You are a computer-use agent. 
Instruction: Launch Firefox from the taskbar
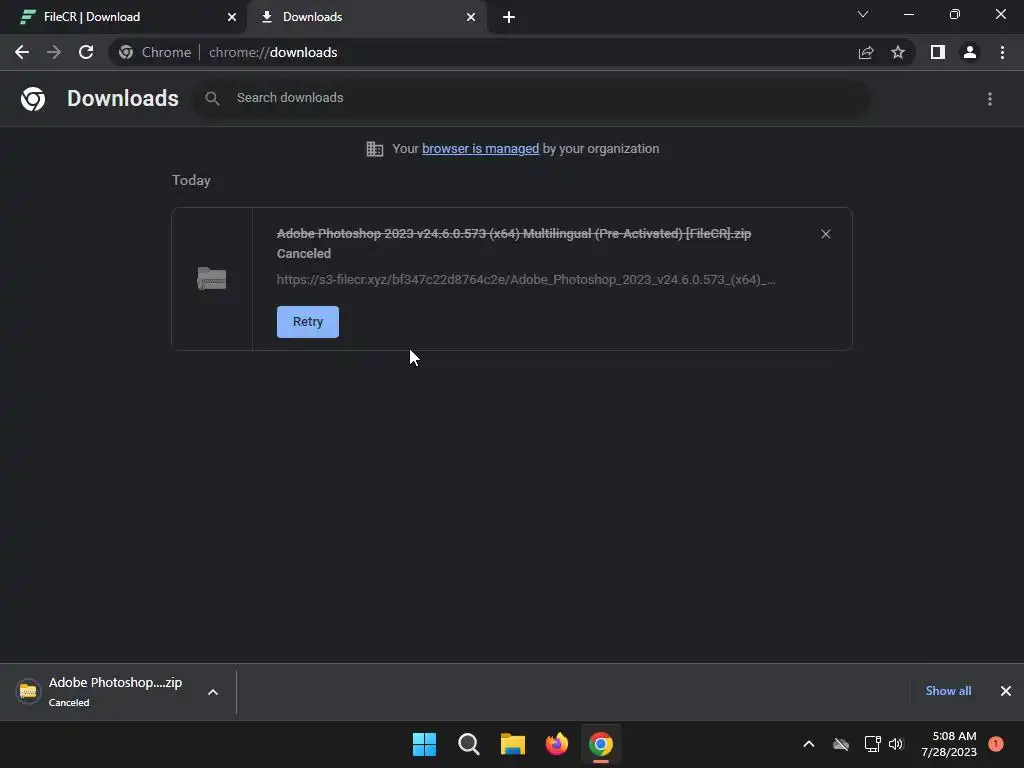(x=557, y=744)
